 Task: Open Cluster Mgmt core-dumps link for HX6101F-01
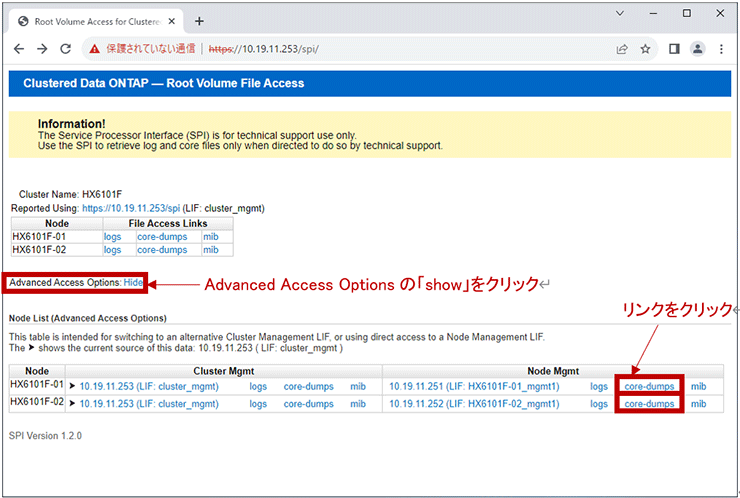pos(309,386)
